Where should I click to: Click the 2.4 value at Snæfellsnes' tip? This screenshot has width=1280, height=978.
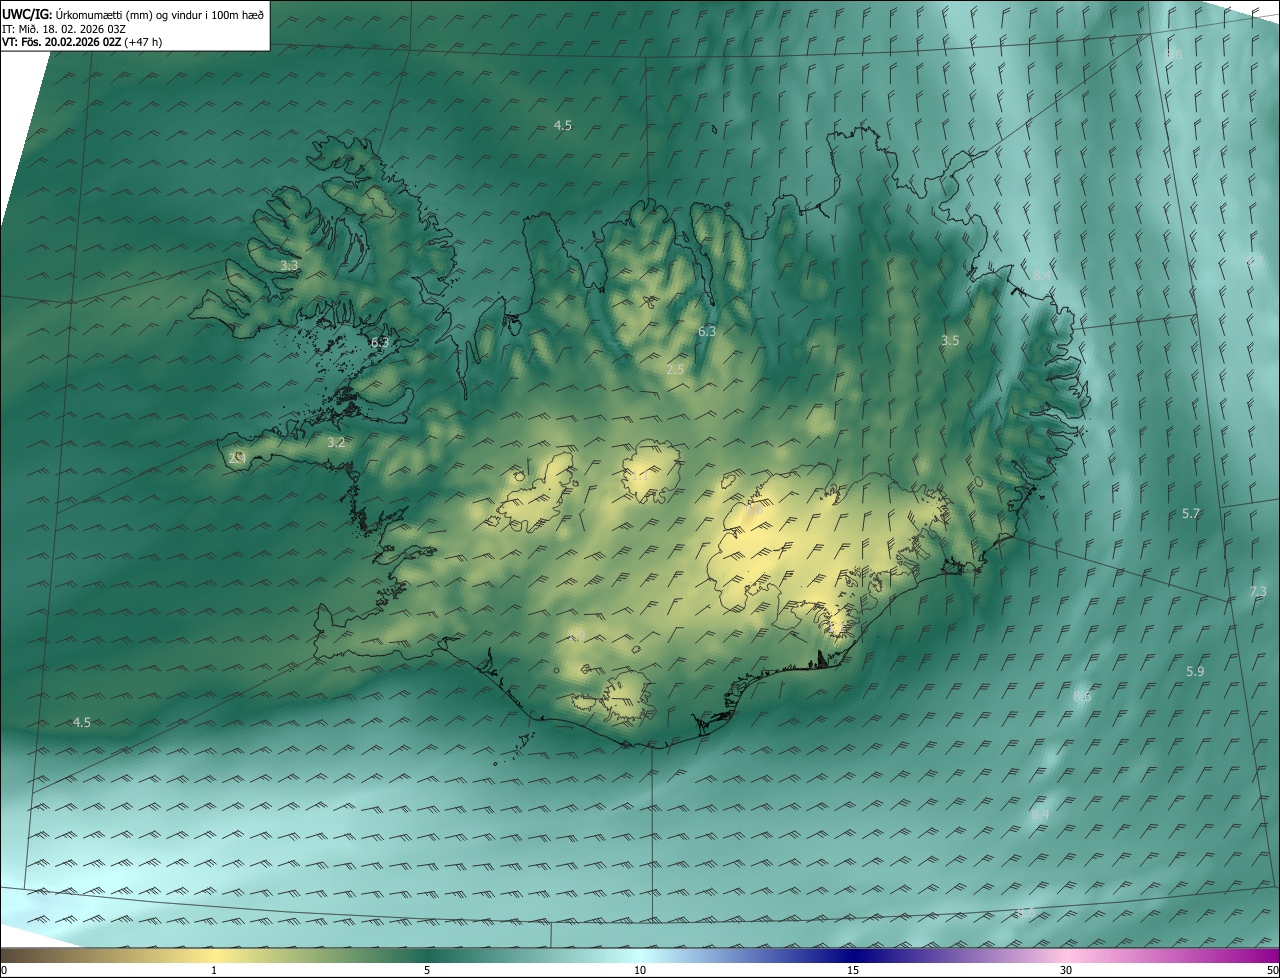(x=237, y=458)
